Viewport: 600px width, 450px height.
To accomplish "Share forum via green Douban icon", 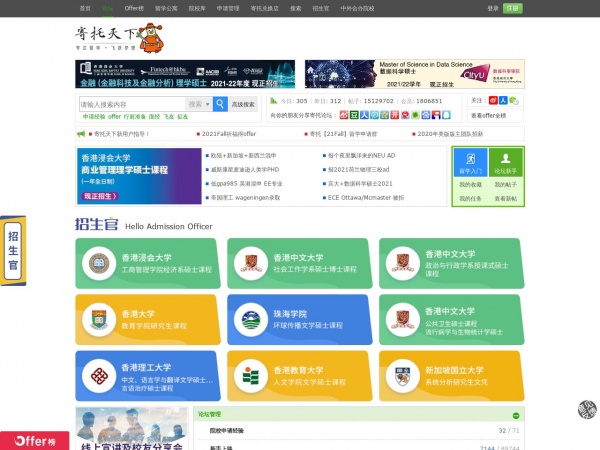I will (354, 115).
